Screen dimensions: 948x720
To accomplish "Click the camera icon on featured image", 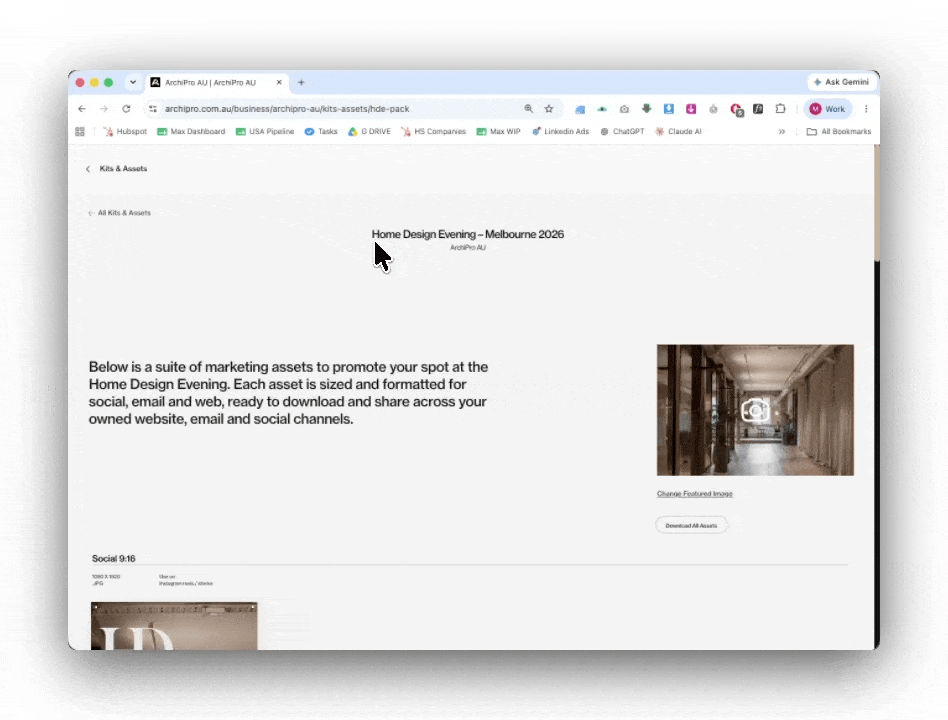I will pyautogui.click(x=755, y=410).
